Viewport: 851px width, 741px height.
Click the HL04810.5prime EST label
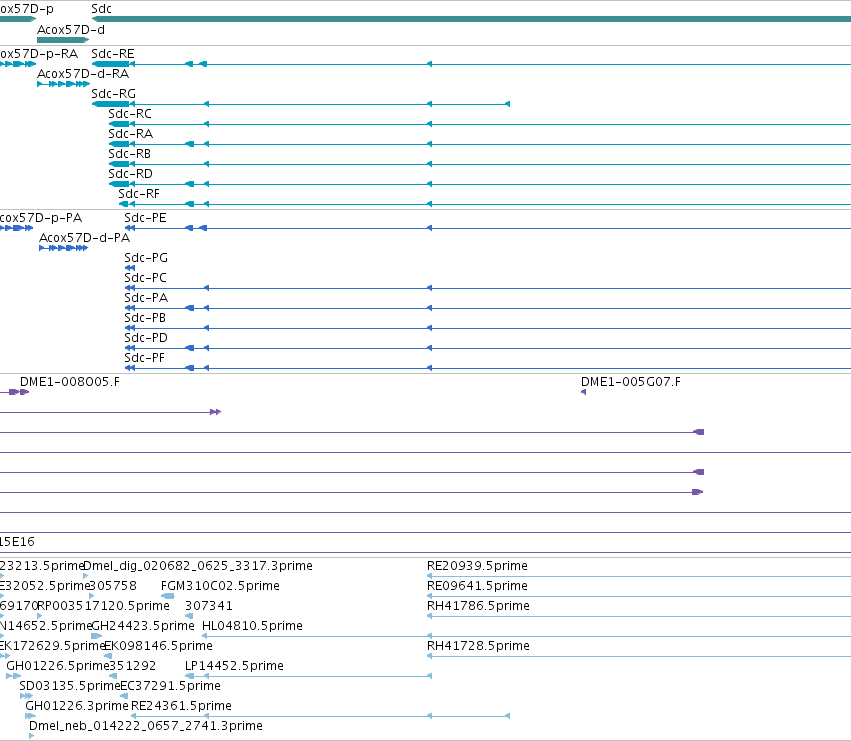[x=252, y=626]
